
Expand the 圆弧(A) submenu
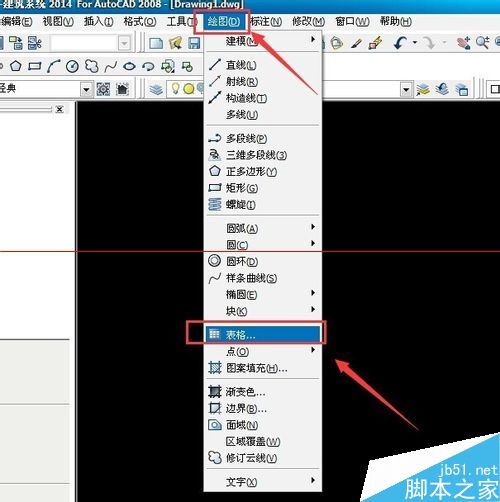tap(263, 228)
